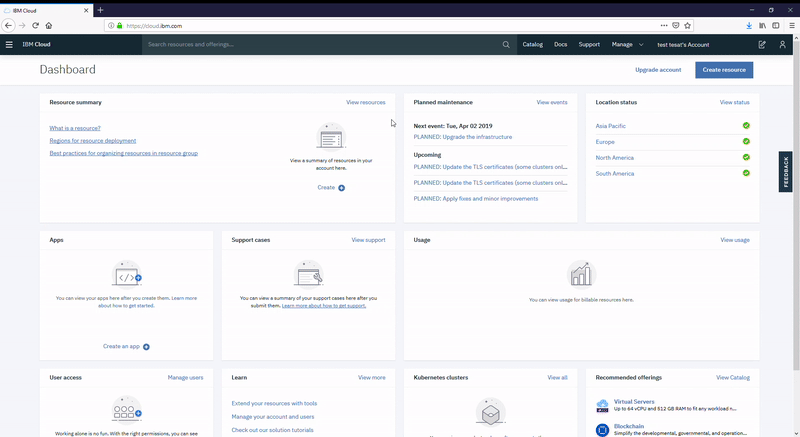The height and width of the screenshot is (437, 800).
Task: Click View support link
Action: pyautogui.click(x=368, y=240)
